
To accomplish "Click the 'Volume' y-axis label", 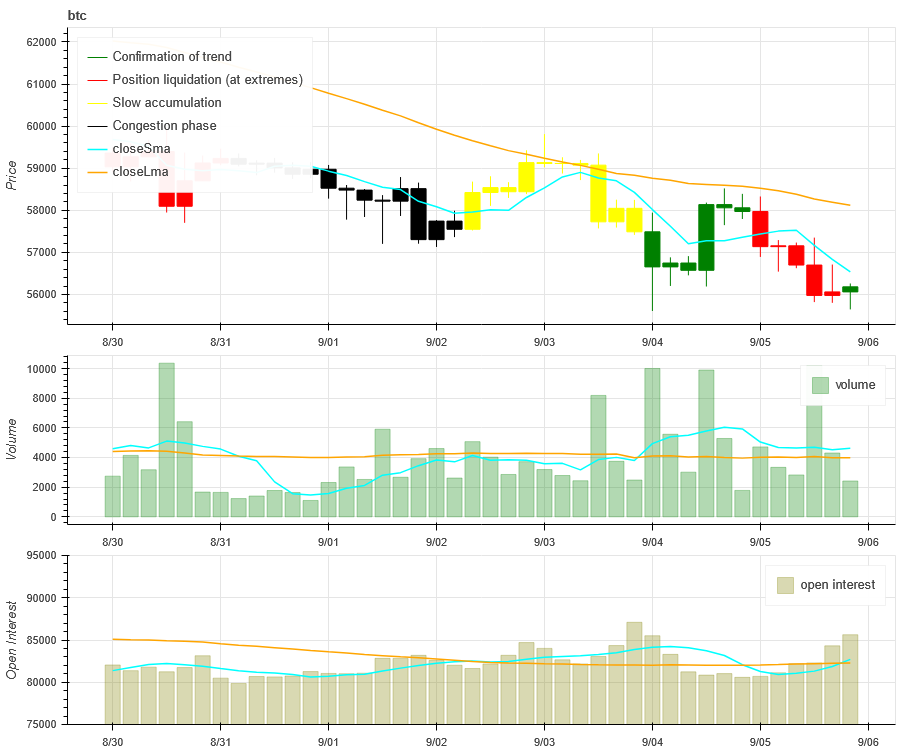I will click(11, 439).
